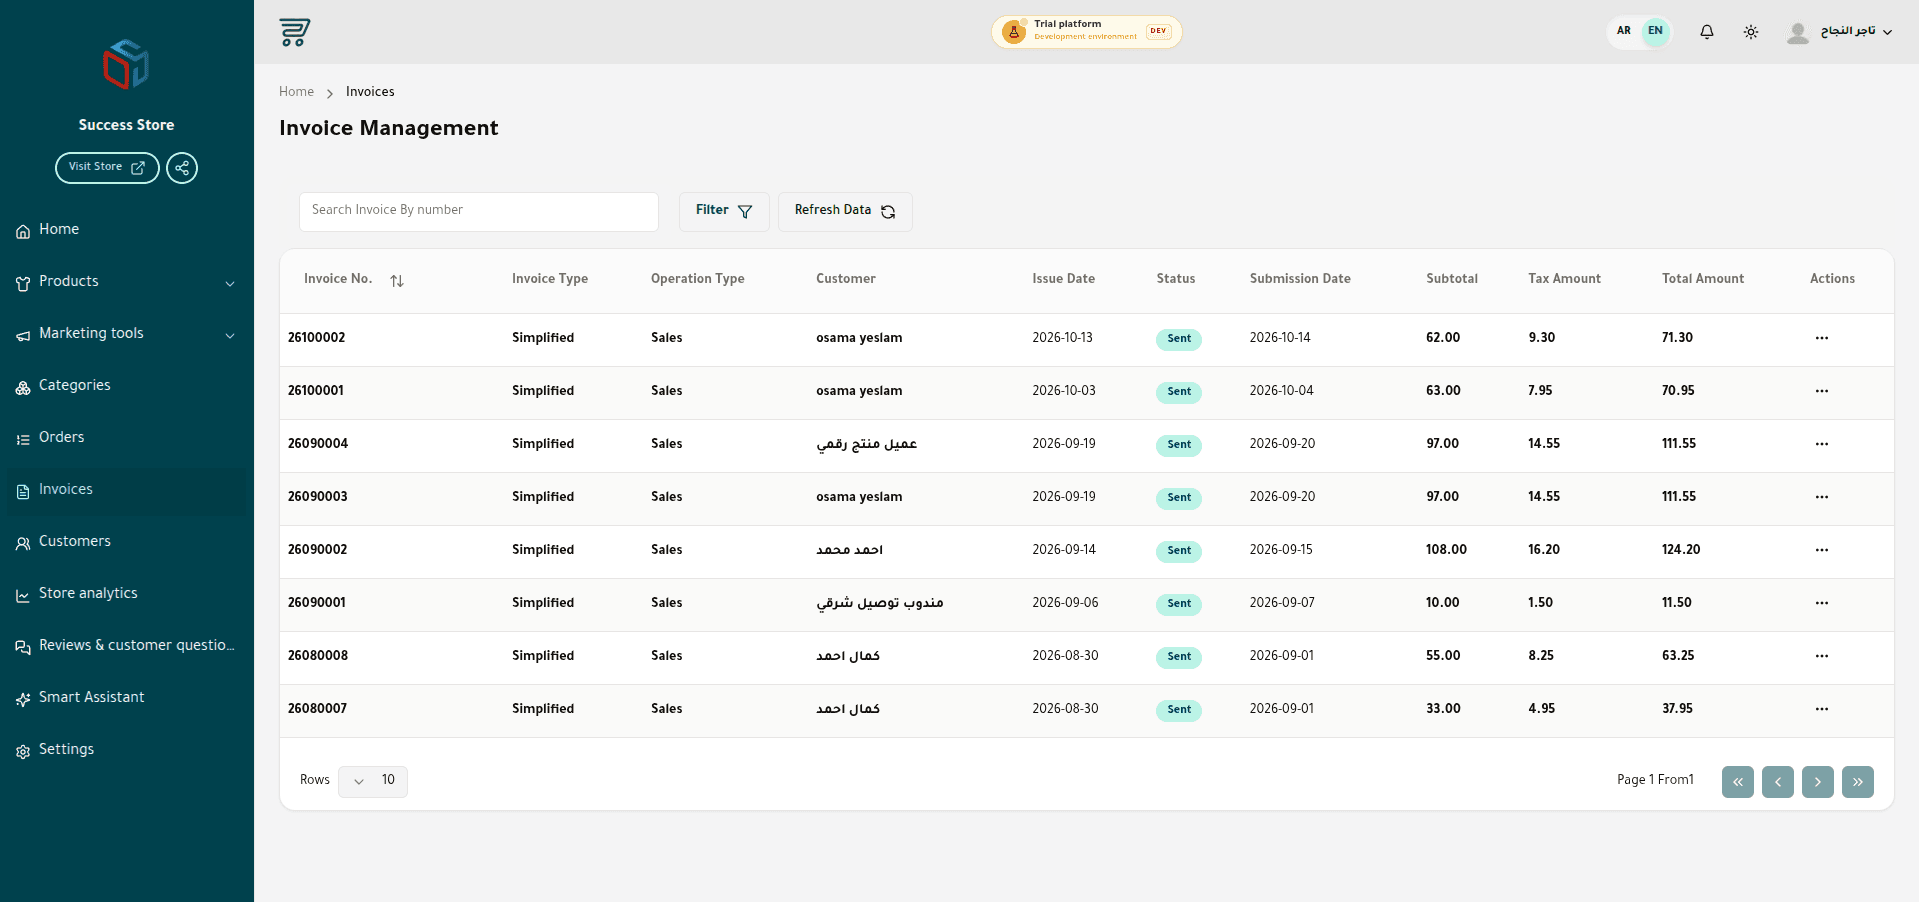The image size is (1919, 902).
Task: Go to last page button
Action: tap(1858, 782)
